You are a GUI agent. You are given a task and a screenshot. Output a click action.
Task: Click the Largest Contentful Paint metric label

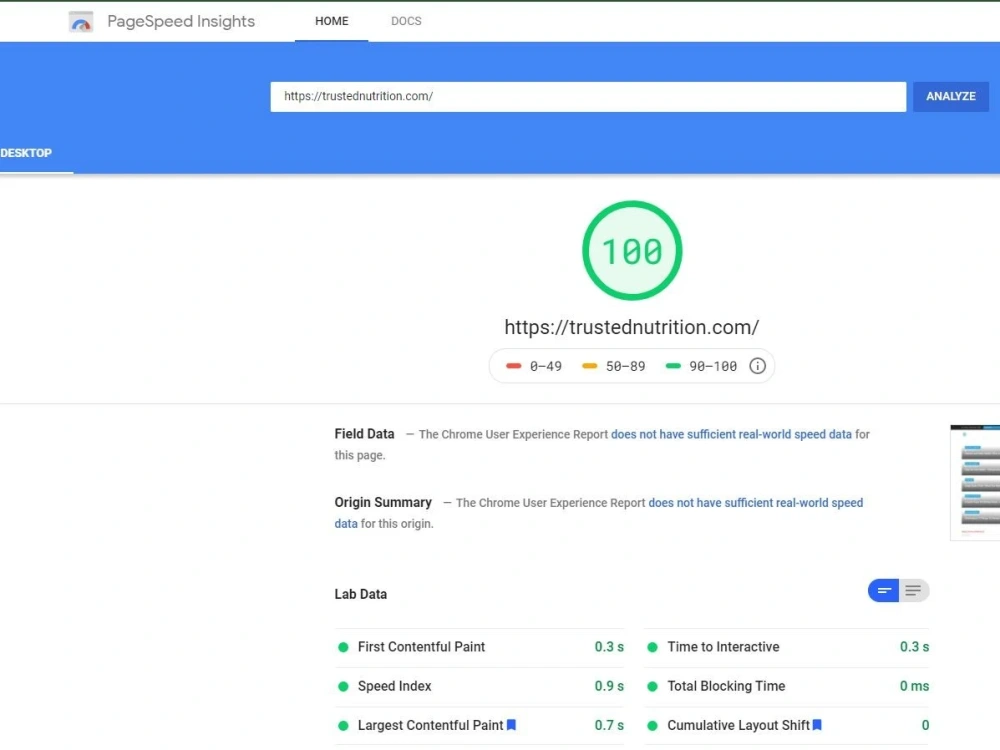coord(430,725)
